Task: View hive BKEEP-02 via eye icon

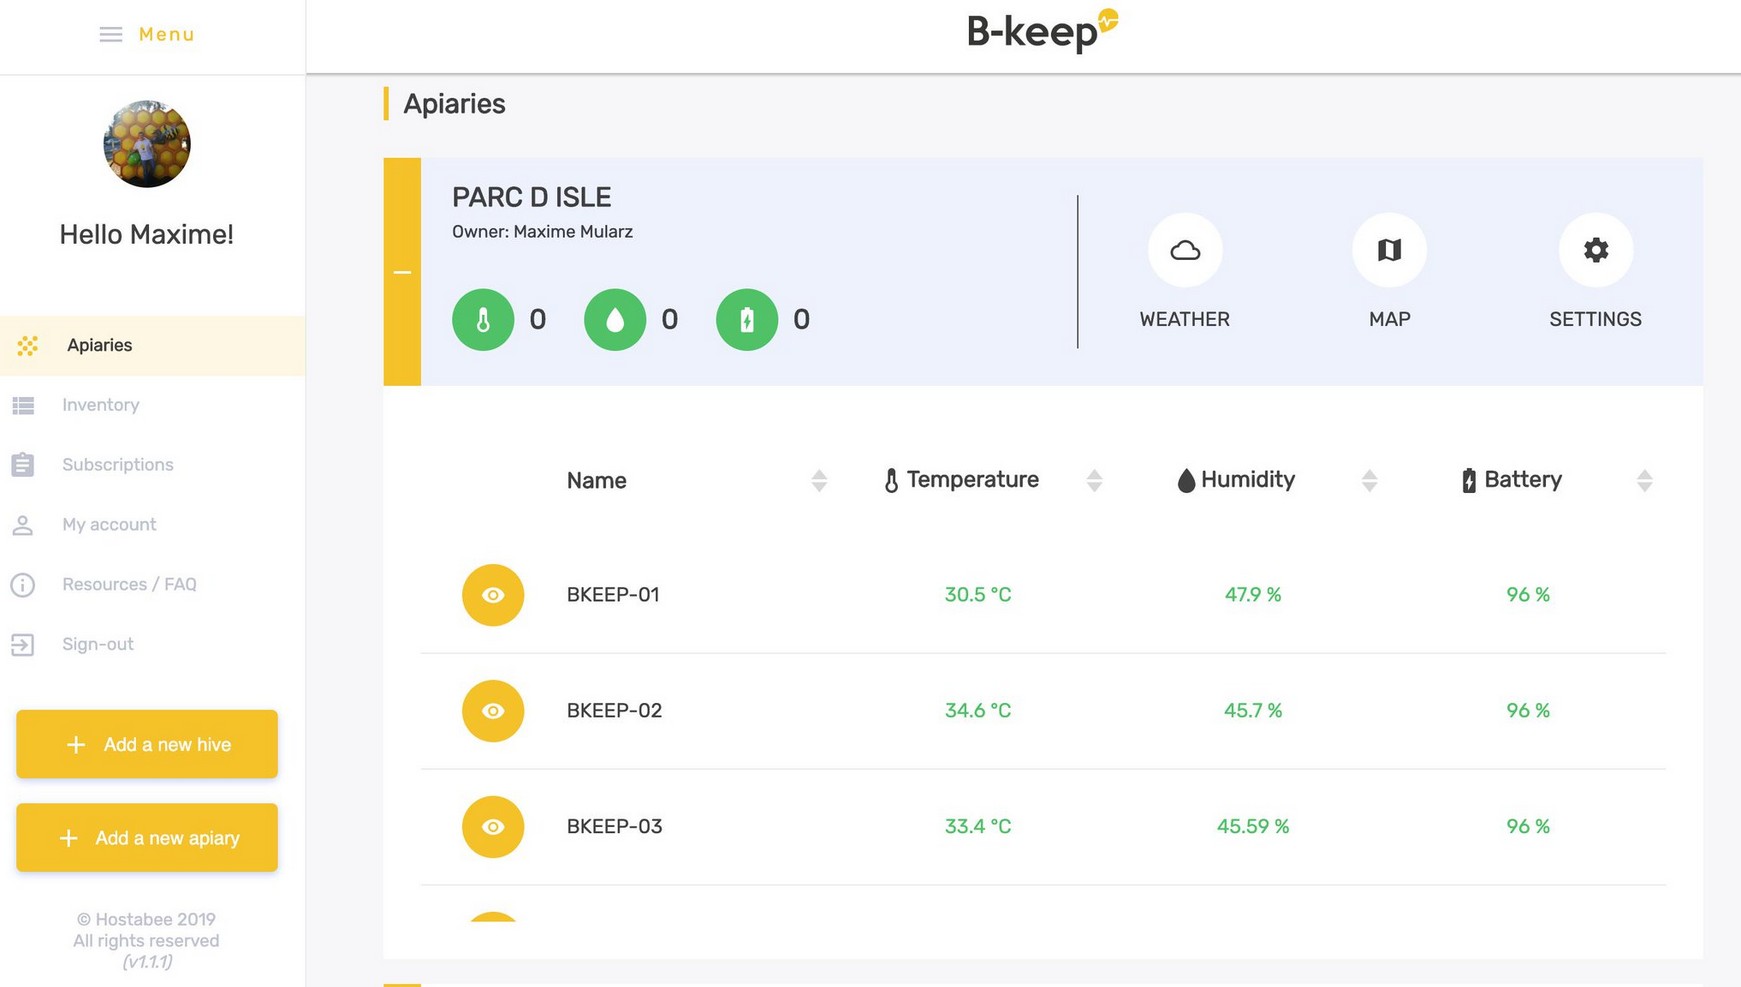Action: (493, 711)
